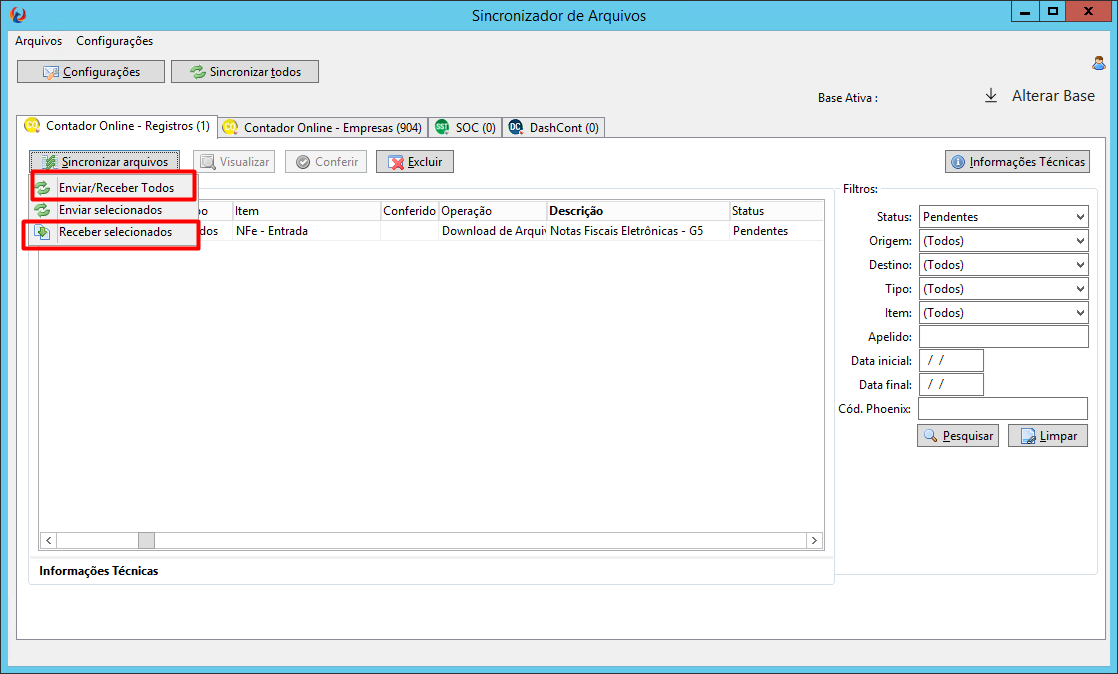Click the DashCont tab icon

pyautogui.click(x=516, y=127)
